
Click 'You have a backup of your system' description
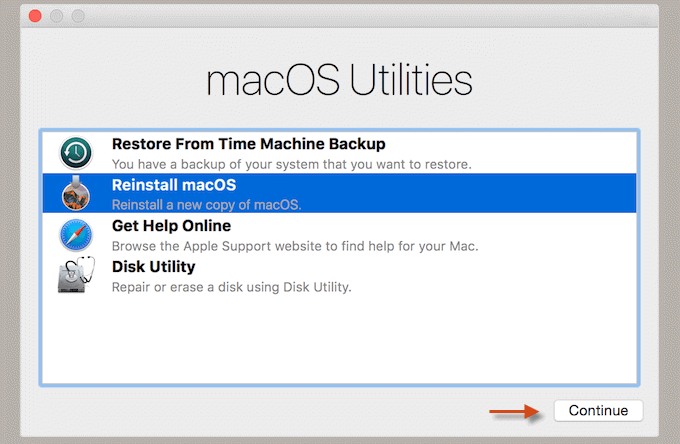point(291,164)
